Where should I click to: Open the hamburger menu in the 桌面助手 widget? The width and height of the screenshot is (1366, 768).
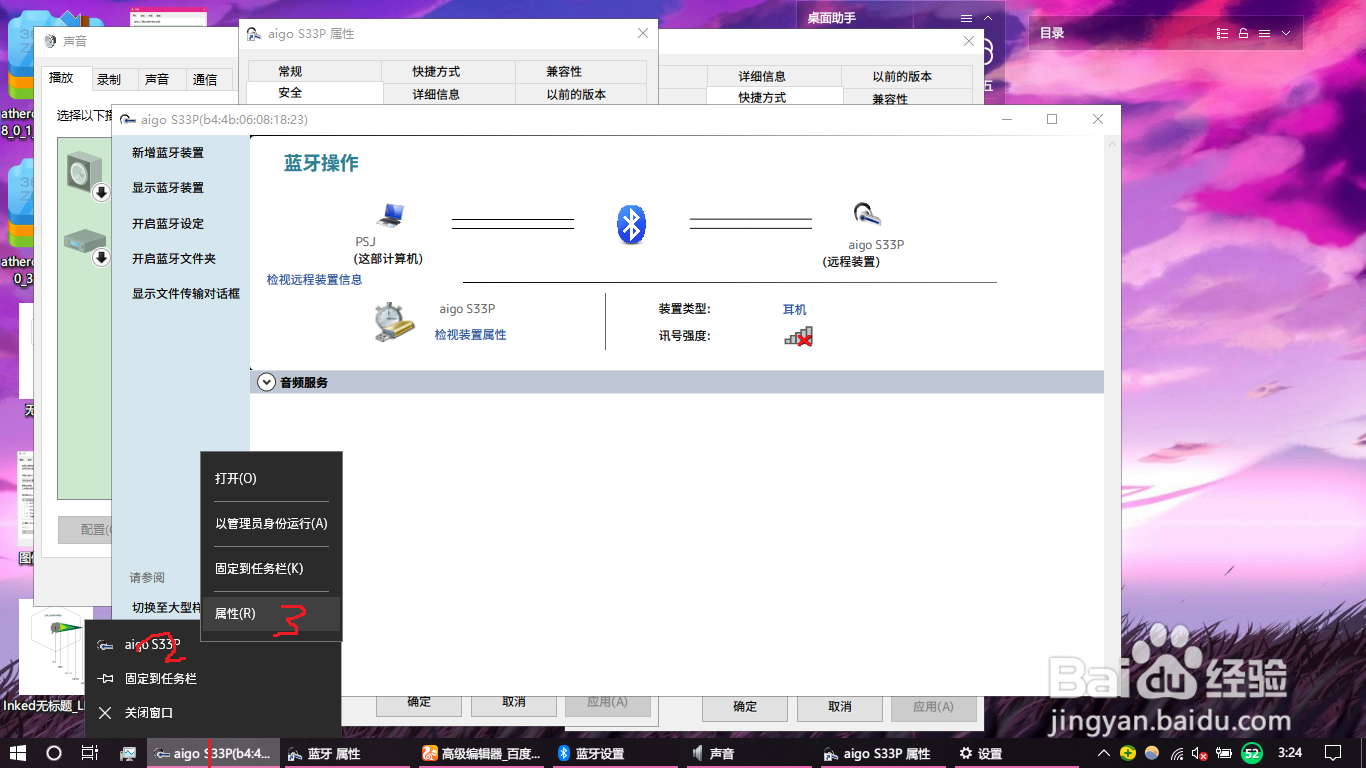966,18
